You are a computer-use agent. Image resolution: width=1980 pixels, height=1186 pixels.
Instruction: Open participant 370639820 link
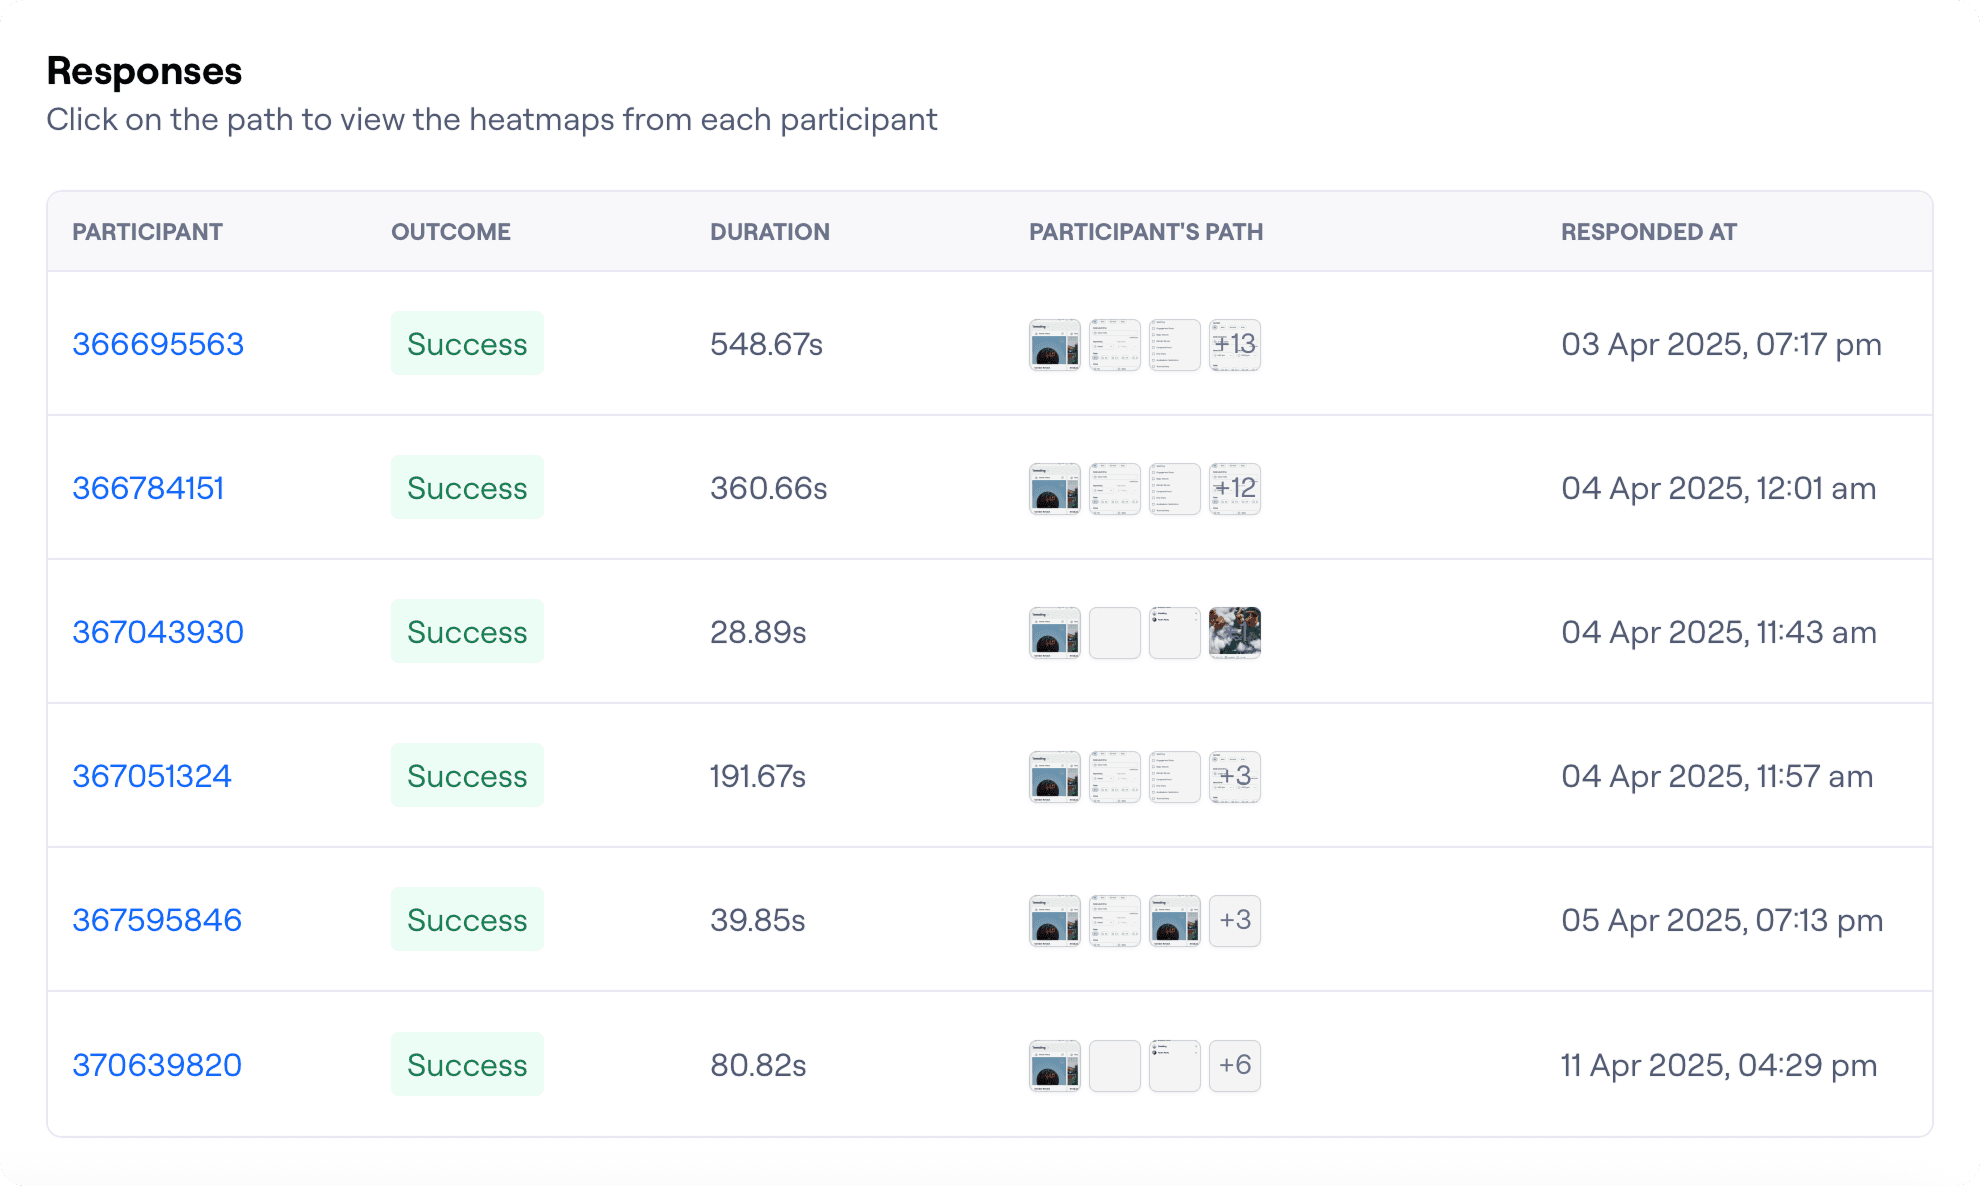tap(157, 1065)
